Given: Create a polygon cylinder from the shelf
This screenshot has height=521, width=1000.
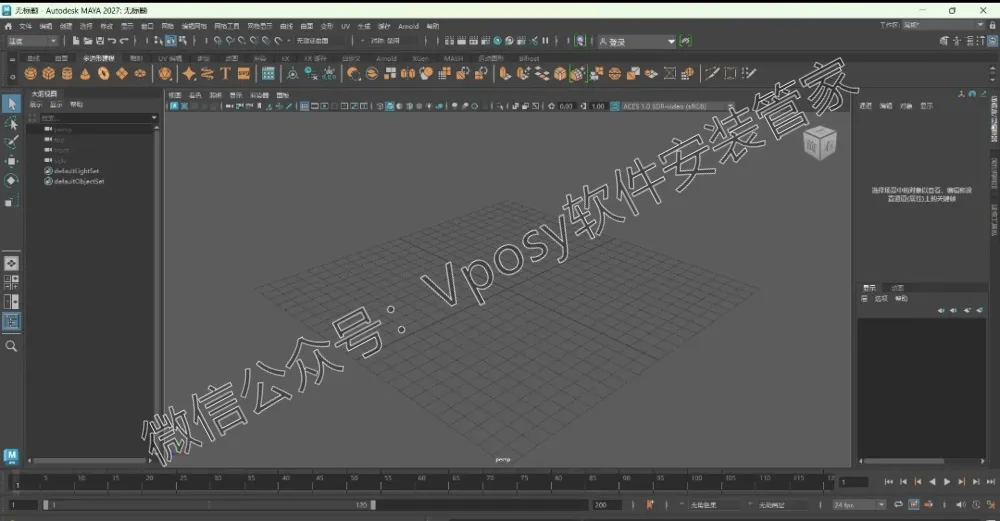Looking at the screenshot, I should (67, 73).
